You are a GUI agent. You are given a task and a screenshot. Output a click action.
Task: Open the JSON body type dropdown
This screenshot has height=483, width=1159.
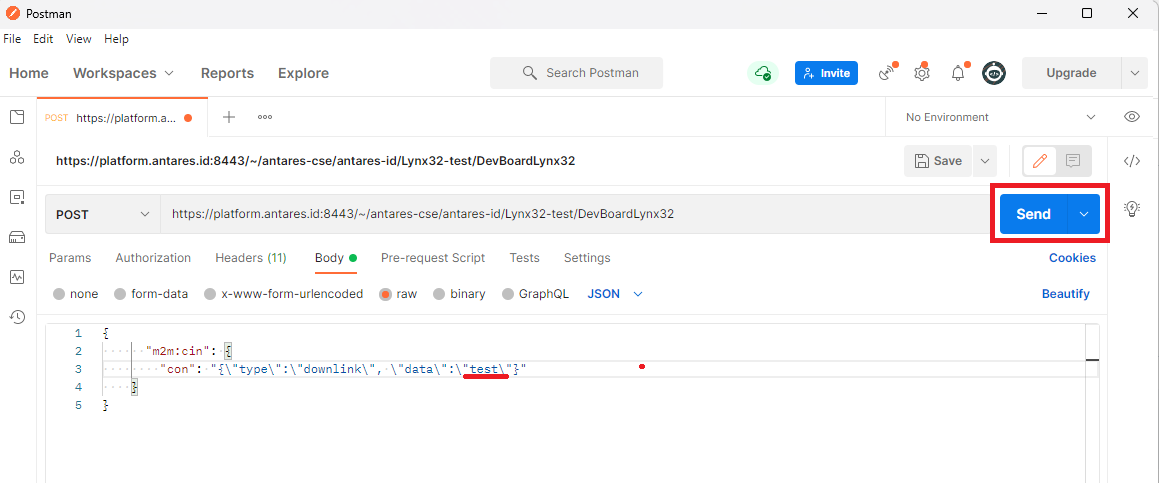(615, 294)
